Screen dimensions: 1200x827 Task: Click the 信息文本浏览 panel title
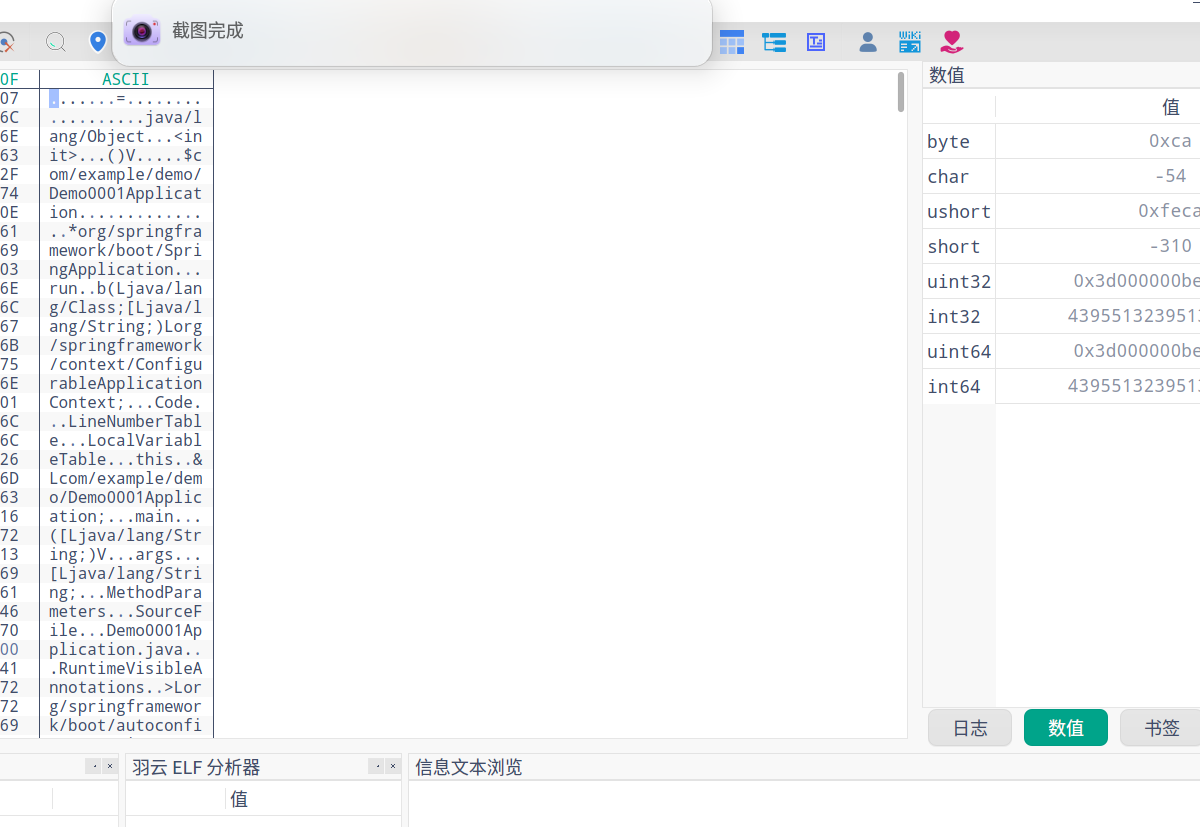(x=468, y=766)
